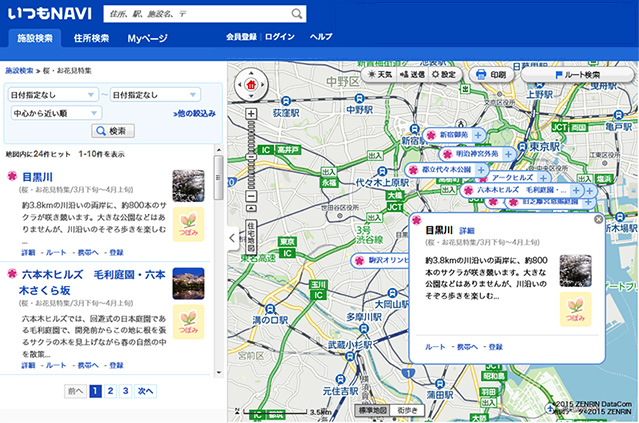This screenshot has width=639, height=423.
Task: Open the second 日付指定なし end date dropdown
Action: point(155,95)
